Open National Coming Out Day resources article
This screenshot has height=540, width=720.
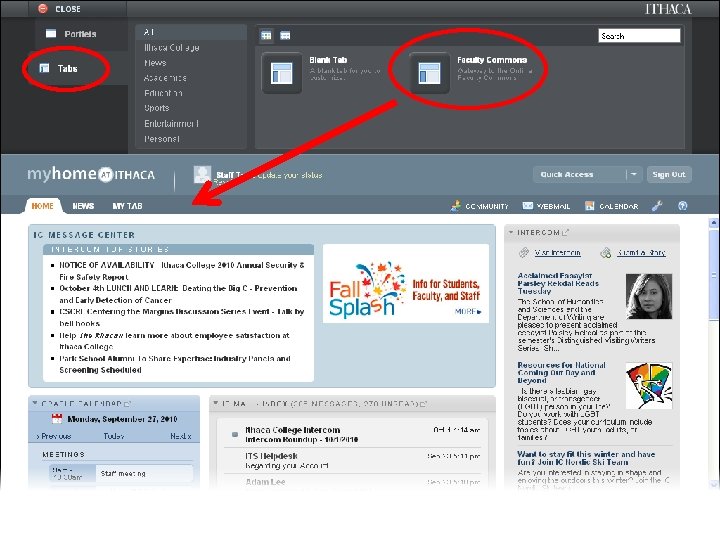pyautogui.click(x=561, y=372)
